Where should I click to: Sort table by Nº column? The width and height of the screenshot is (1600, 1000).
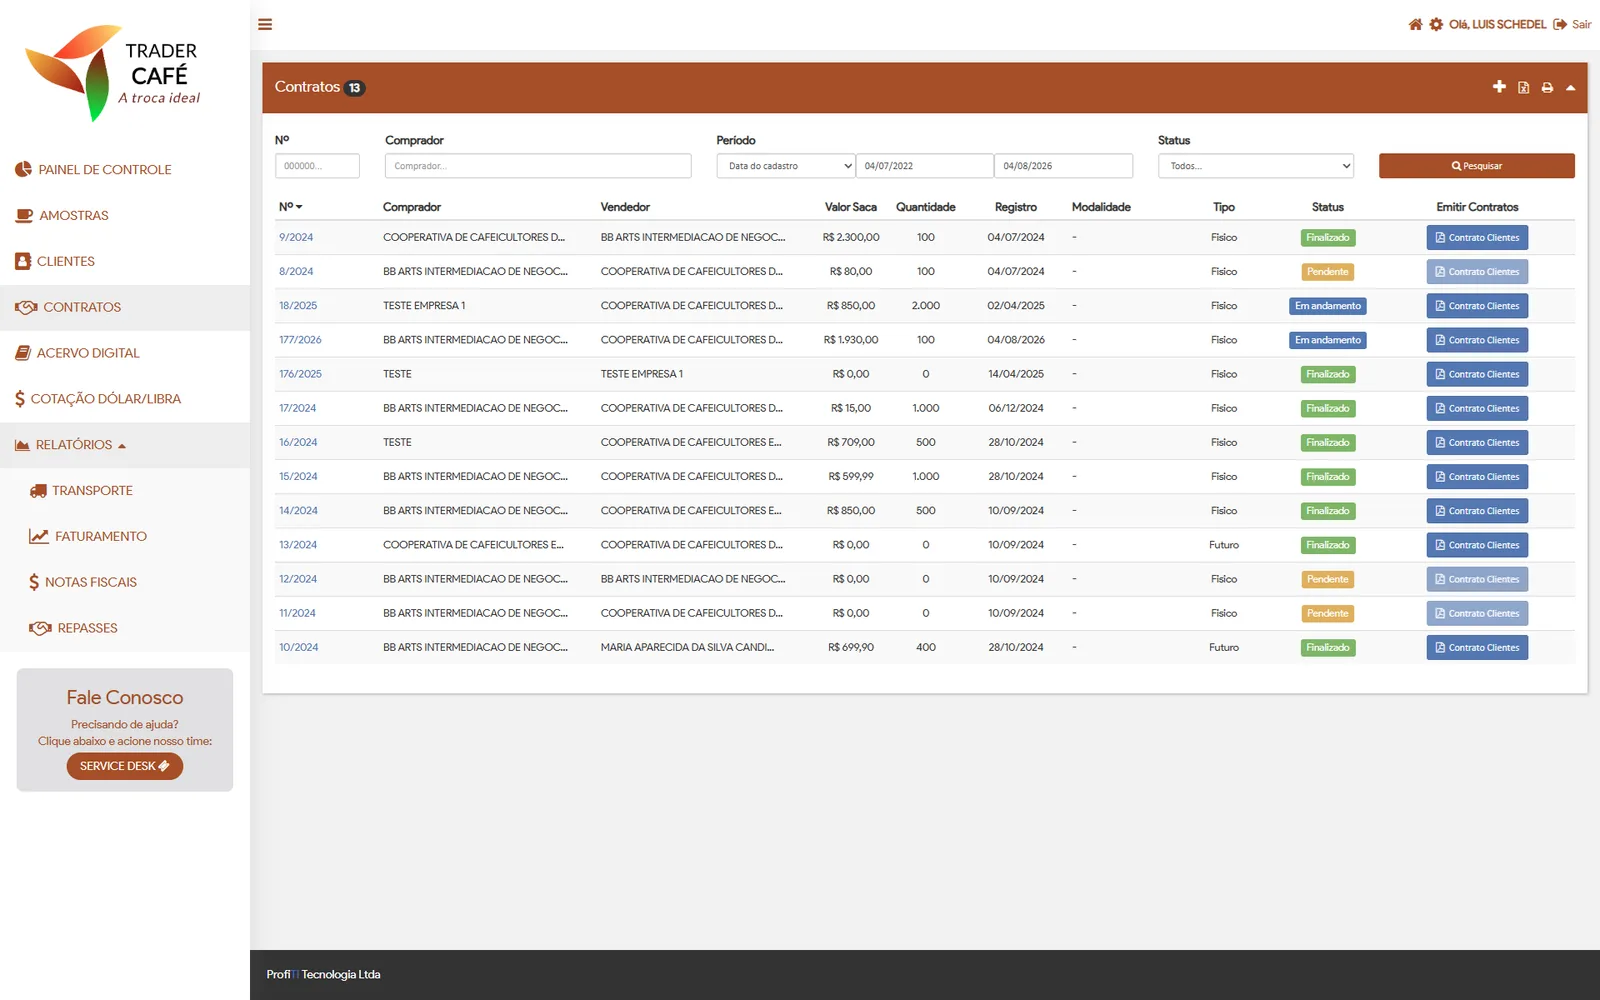click(x=290, y=207)
